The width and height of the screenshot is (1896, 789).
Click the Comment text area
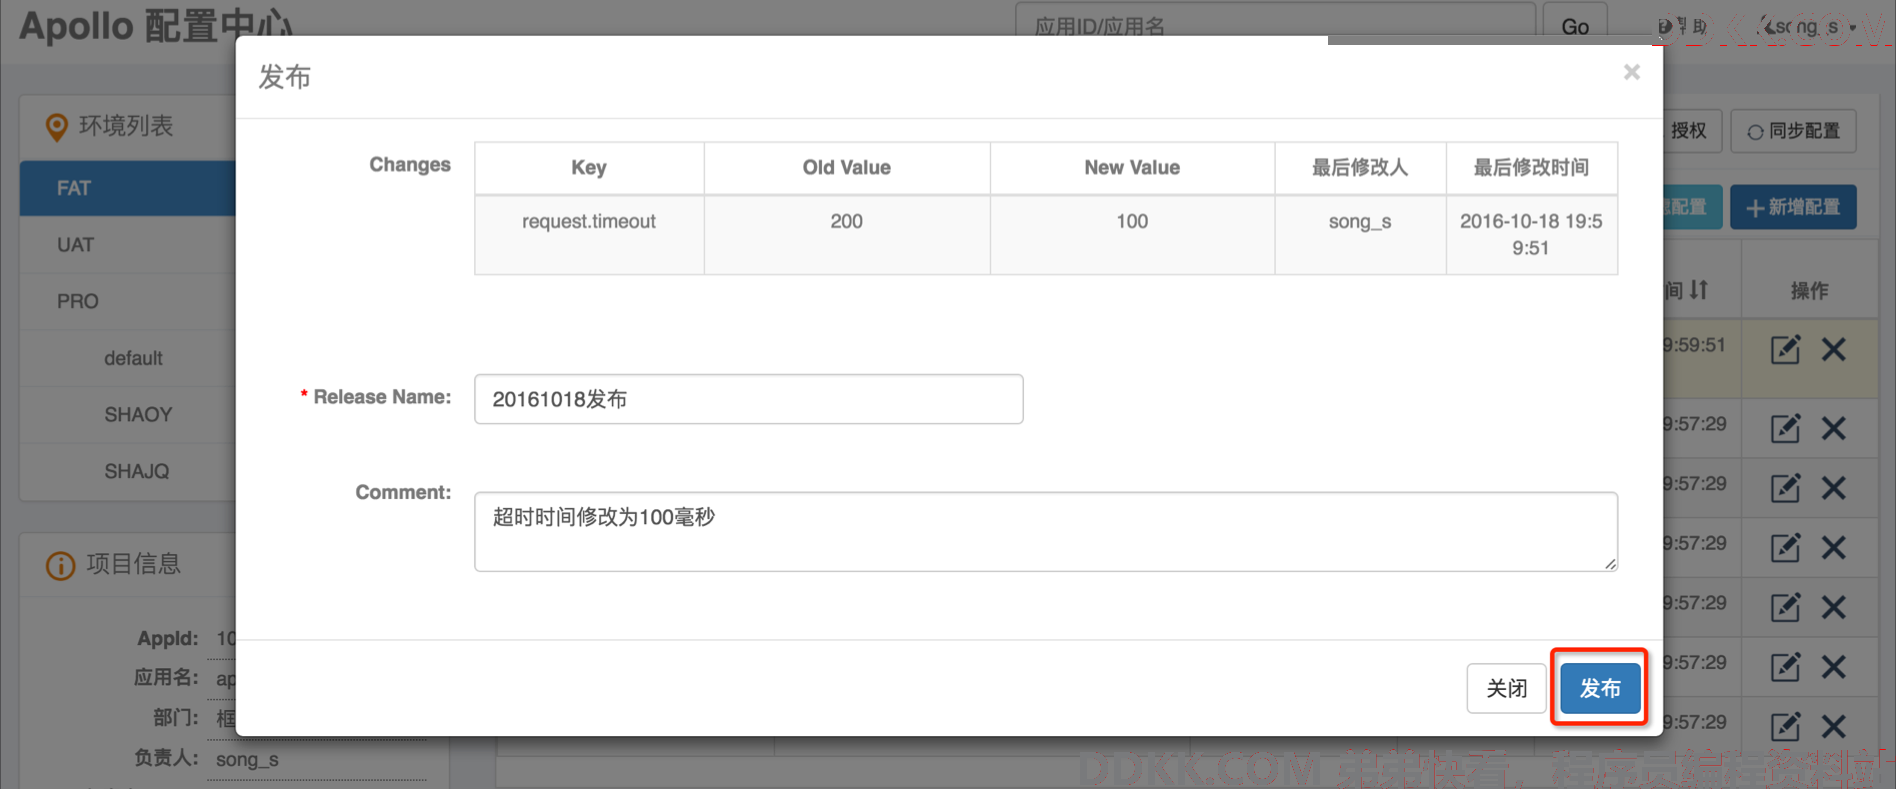click(x=1046, y=531)
